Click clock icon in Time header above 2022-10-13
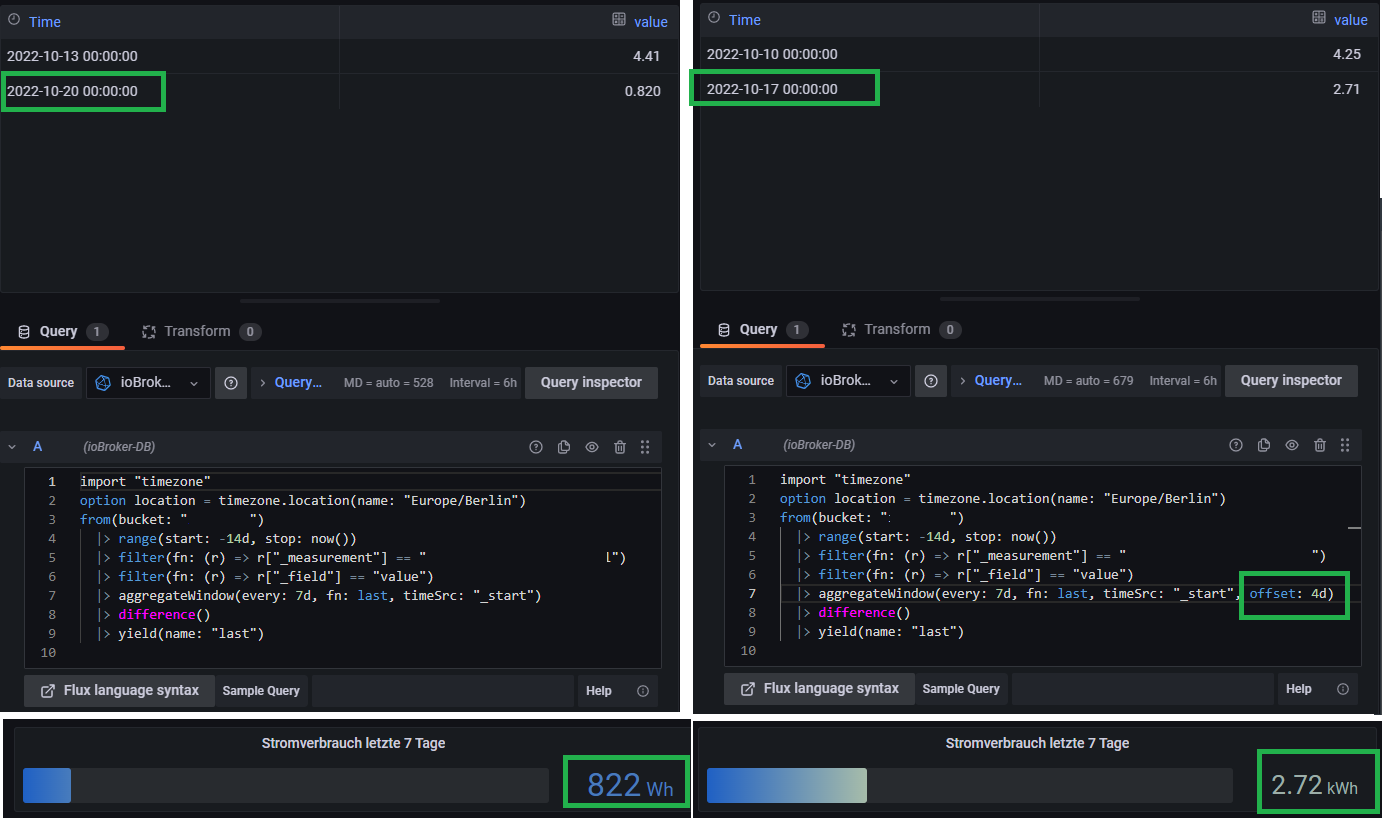 point(14,20)
